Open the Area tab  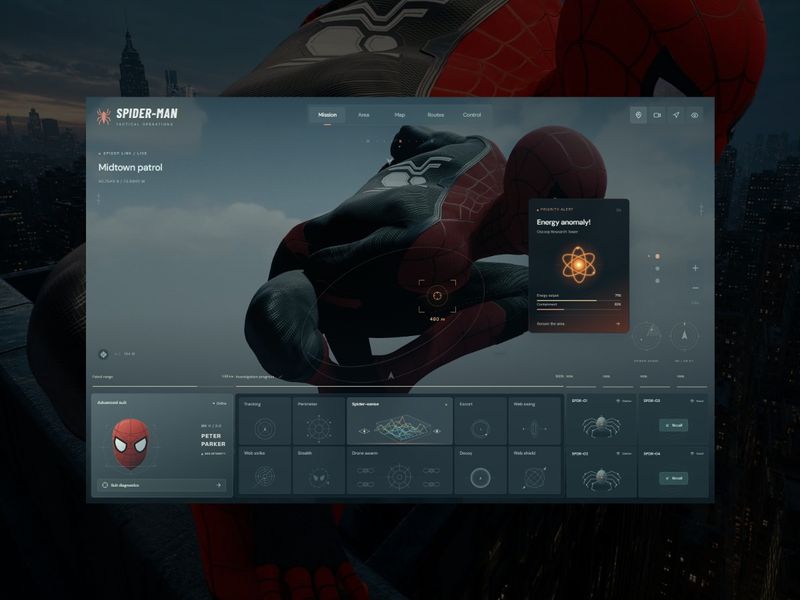[x=363, y=115]
